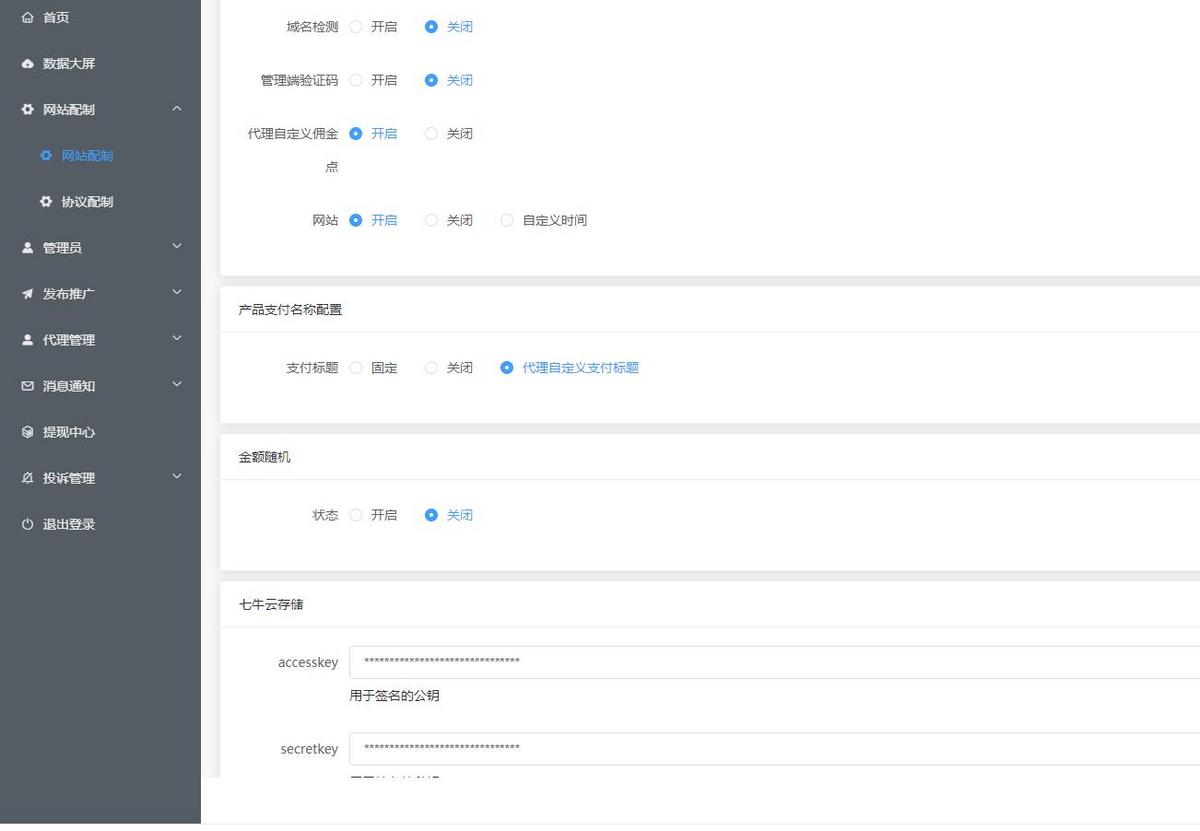
Task: Click the gear icon beside 网站配制 parent menu
Action: point(27,110)
